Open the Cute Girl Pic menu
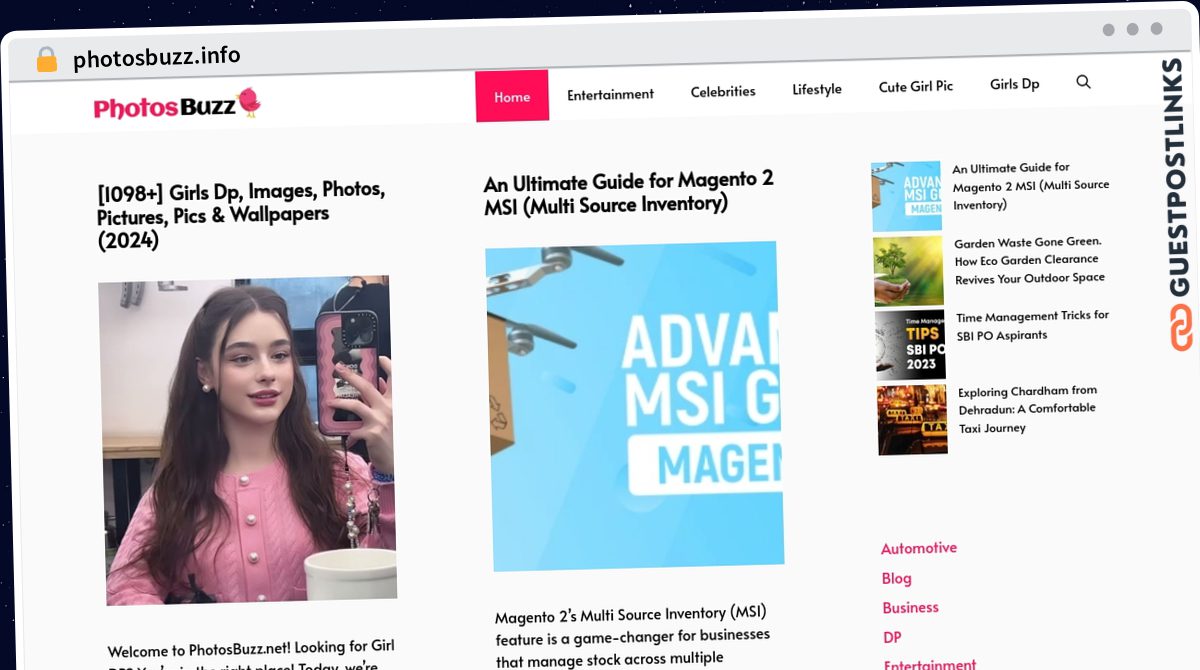 [916, 86]
